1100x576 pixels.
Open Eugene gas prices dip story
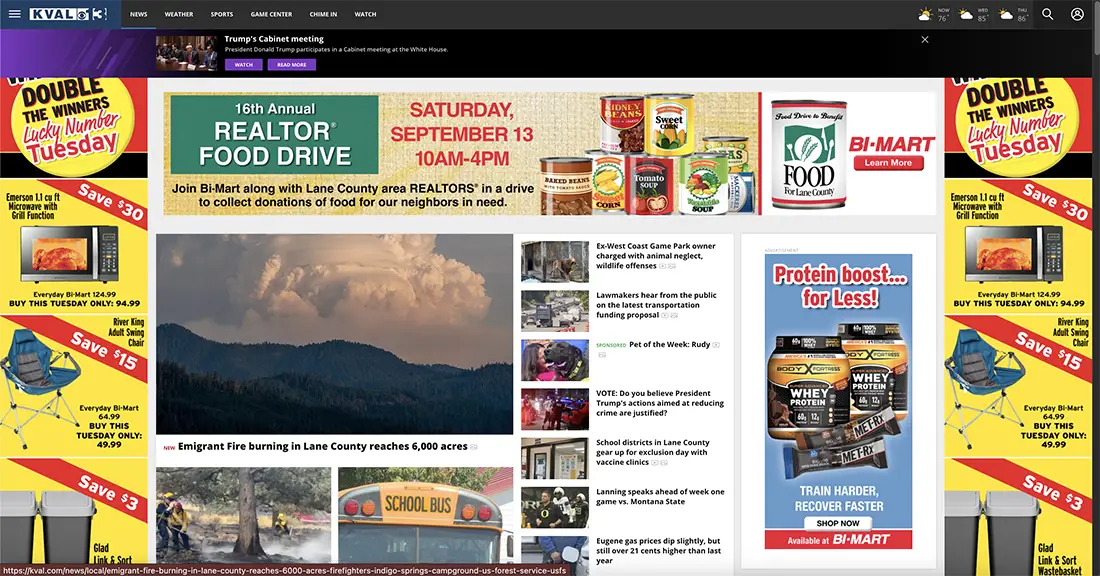tap(658, 551)
